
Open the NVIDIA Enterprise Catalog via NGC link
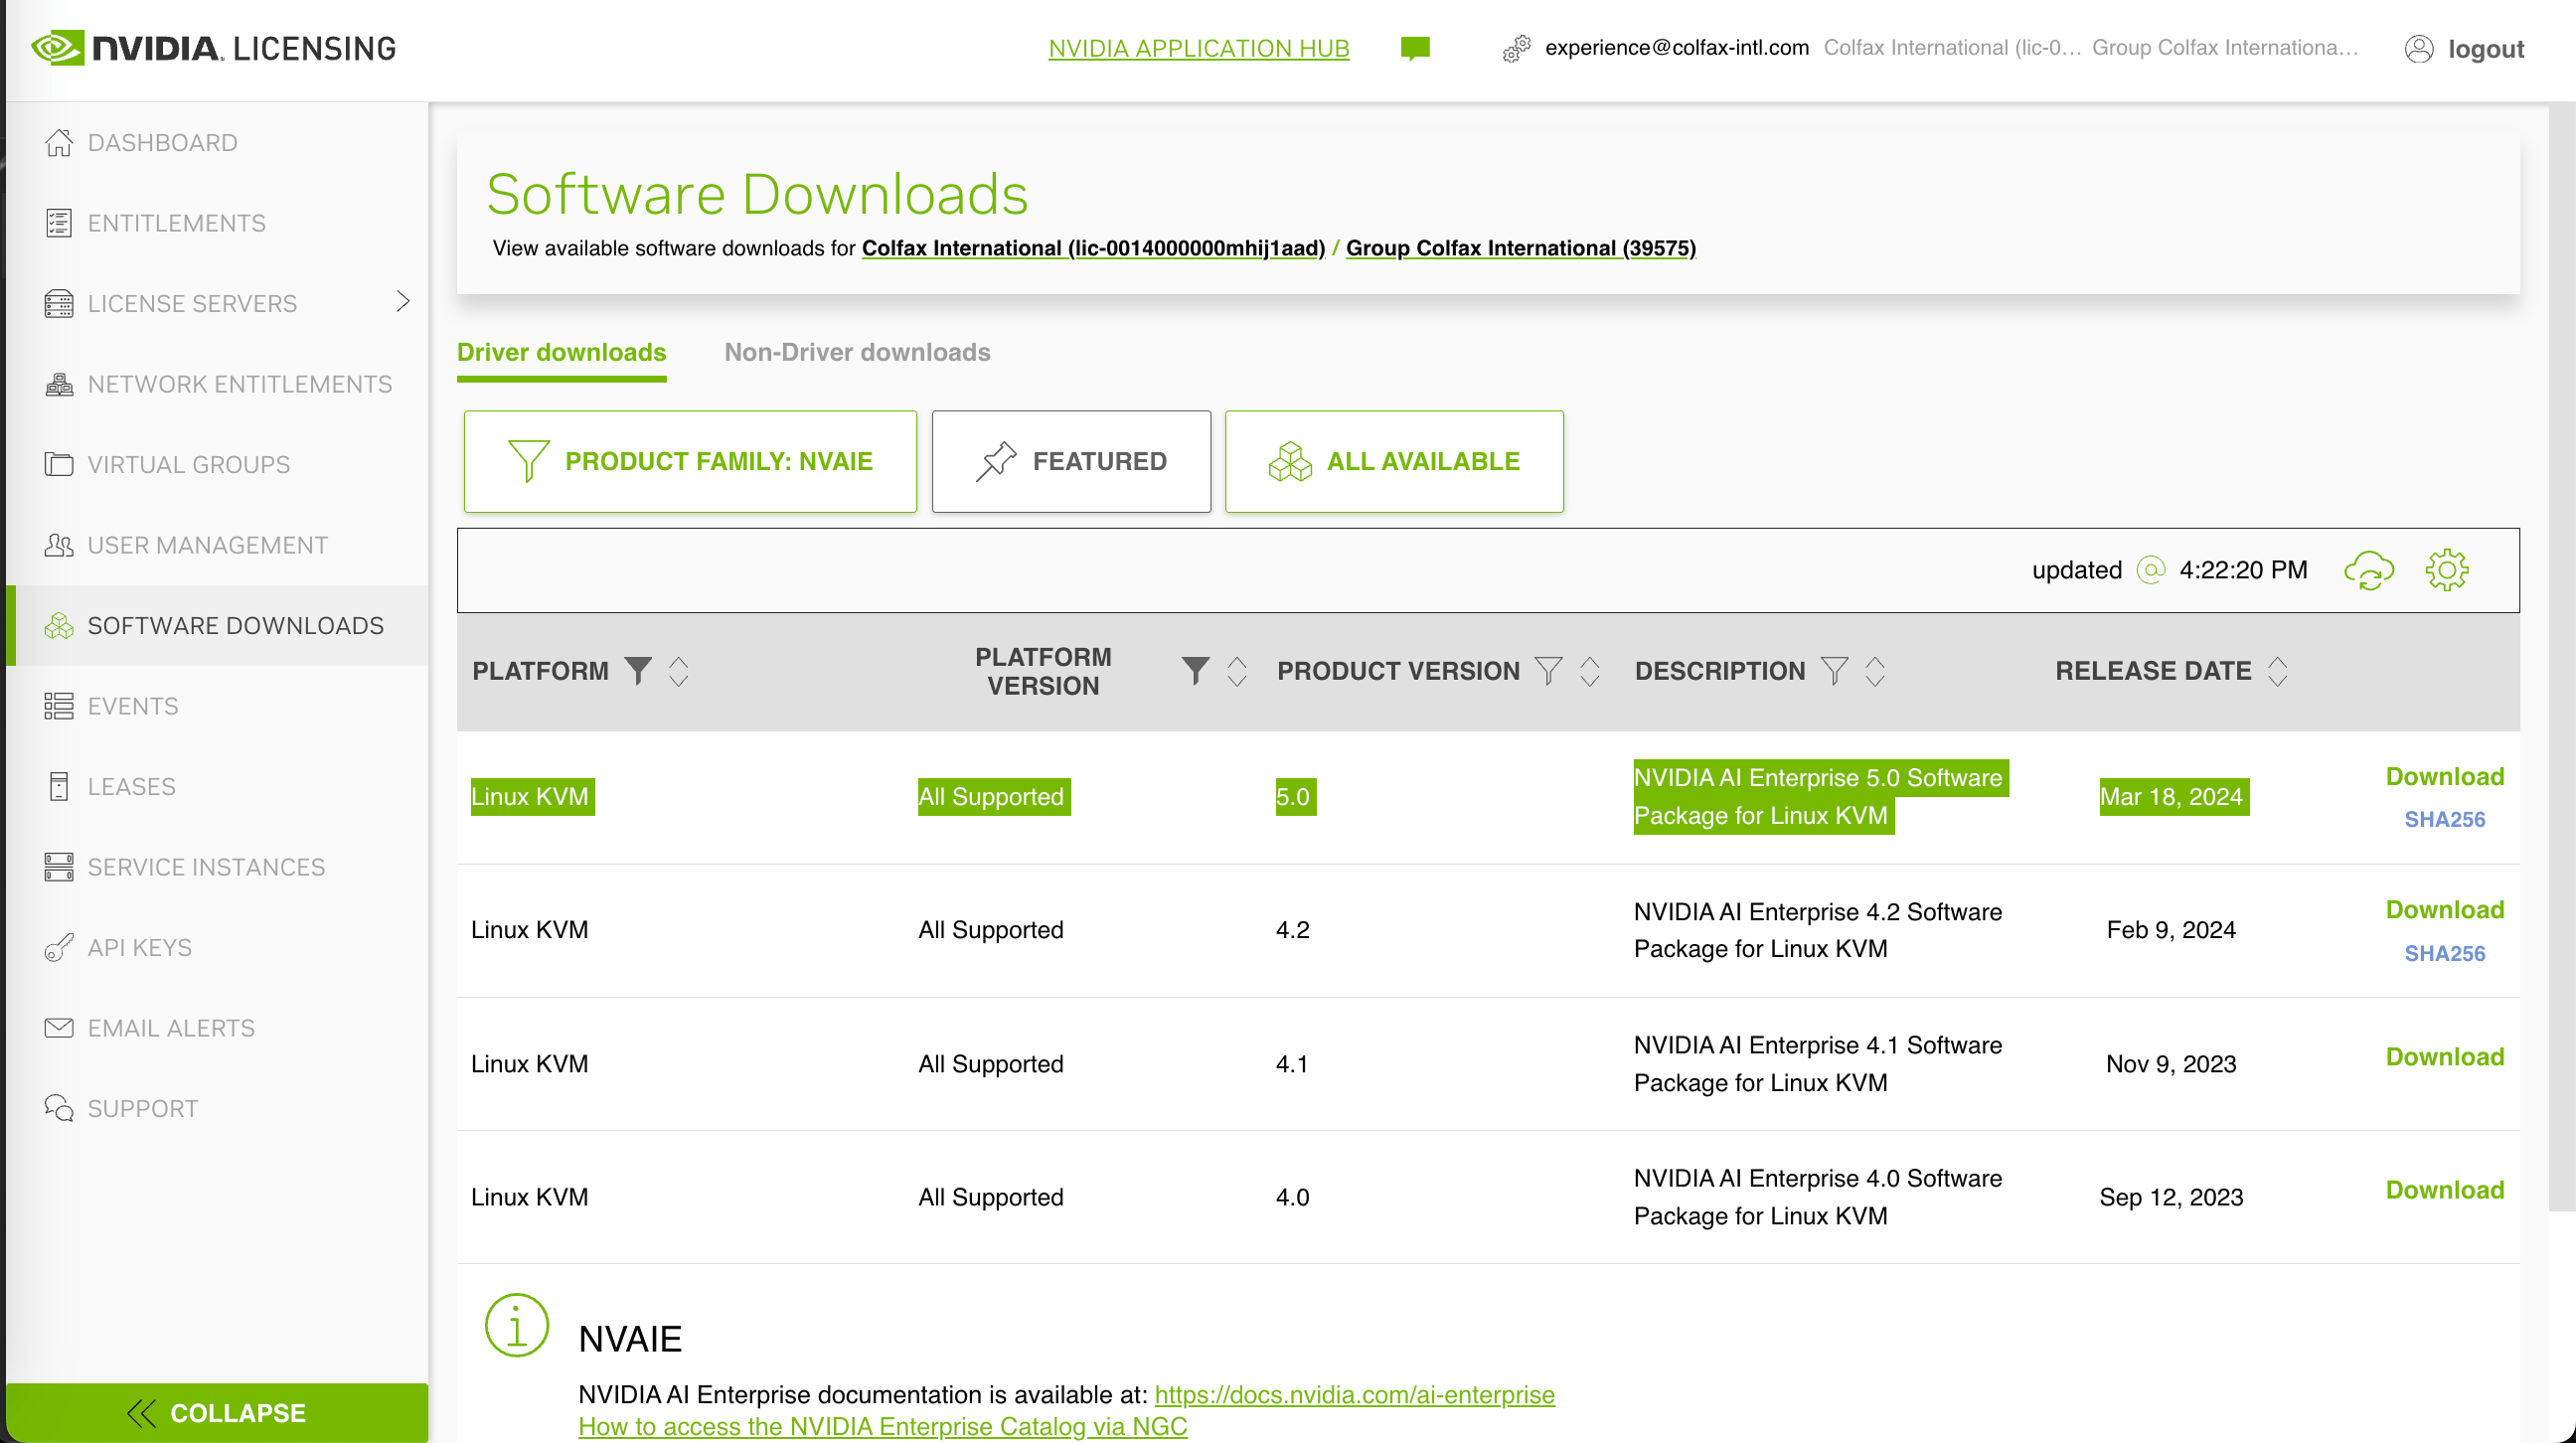click(882, 1427)
